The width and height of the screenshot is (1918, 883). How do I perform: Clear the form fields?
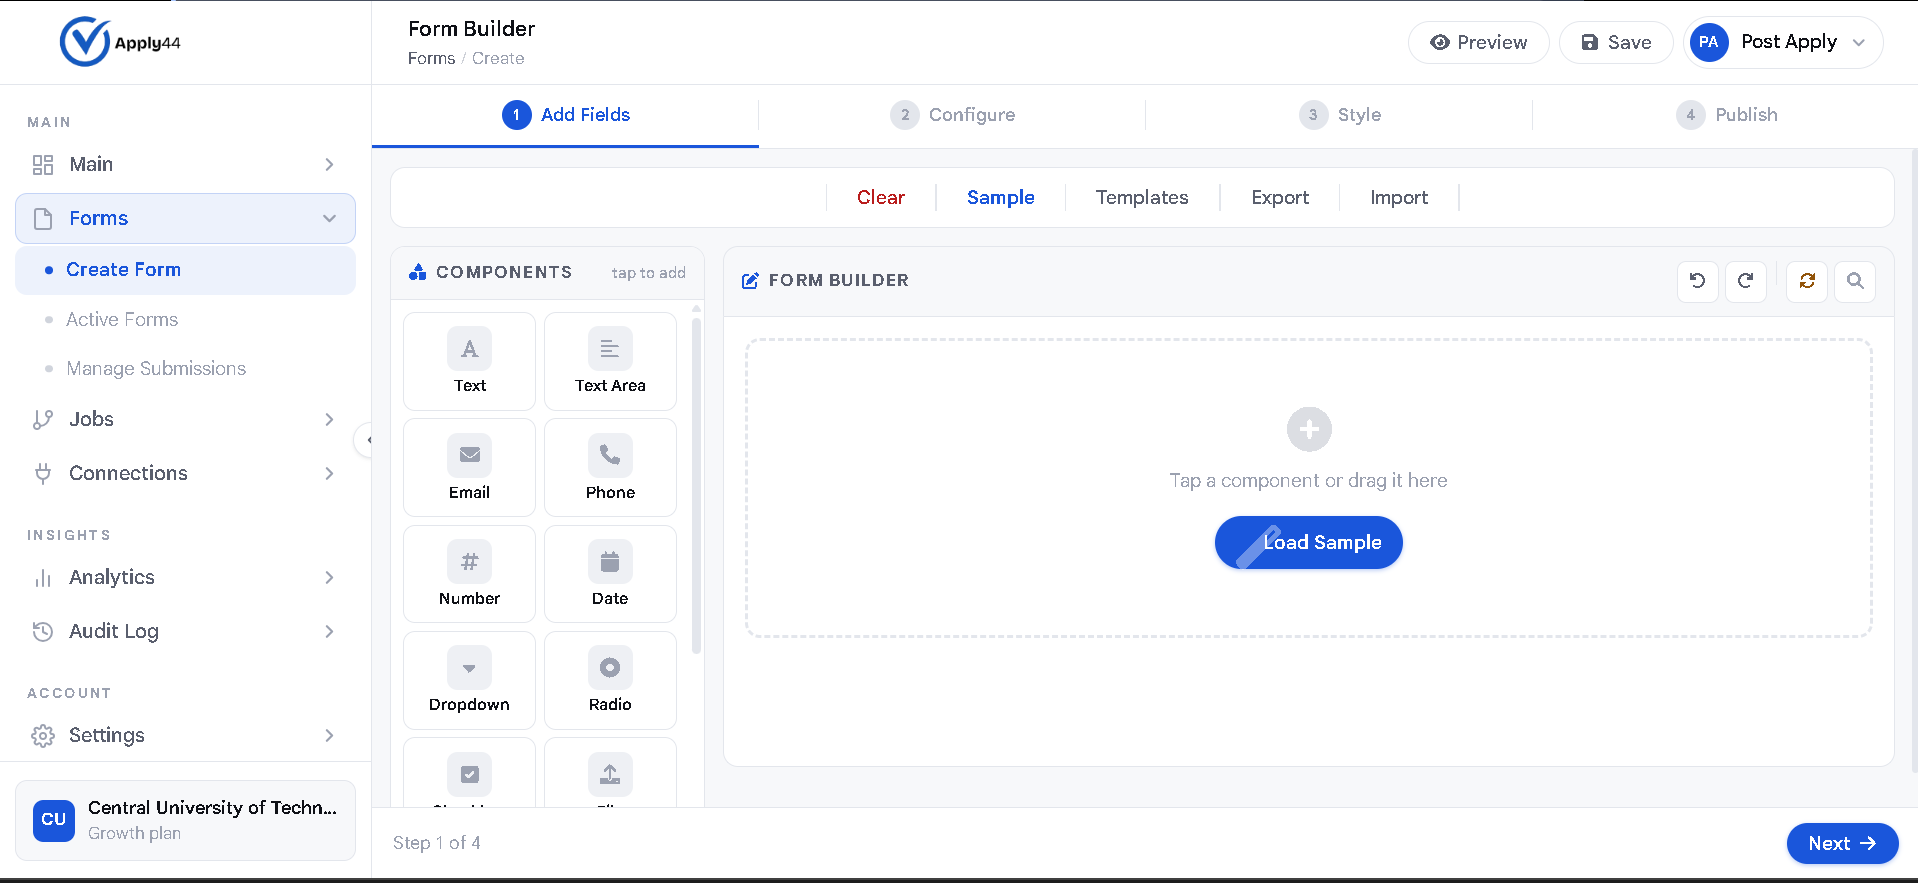pyautogui.click(x=881, y=197)
